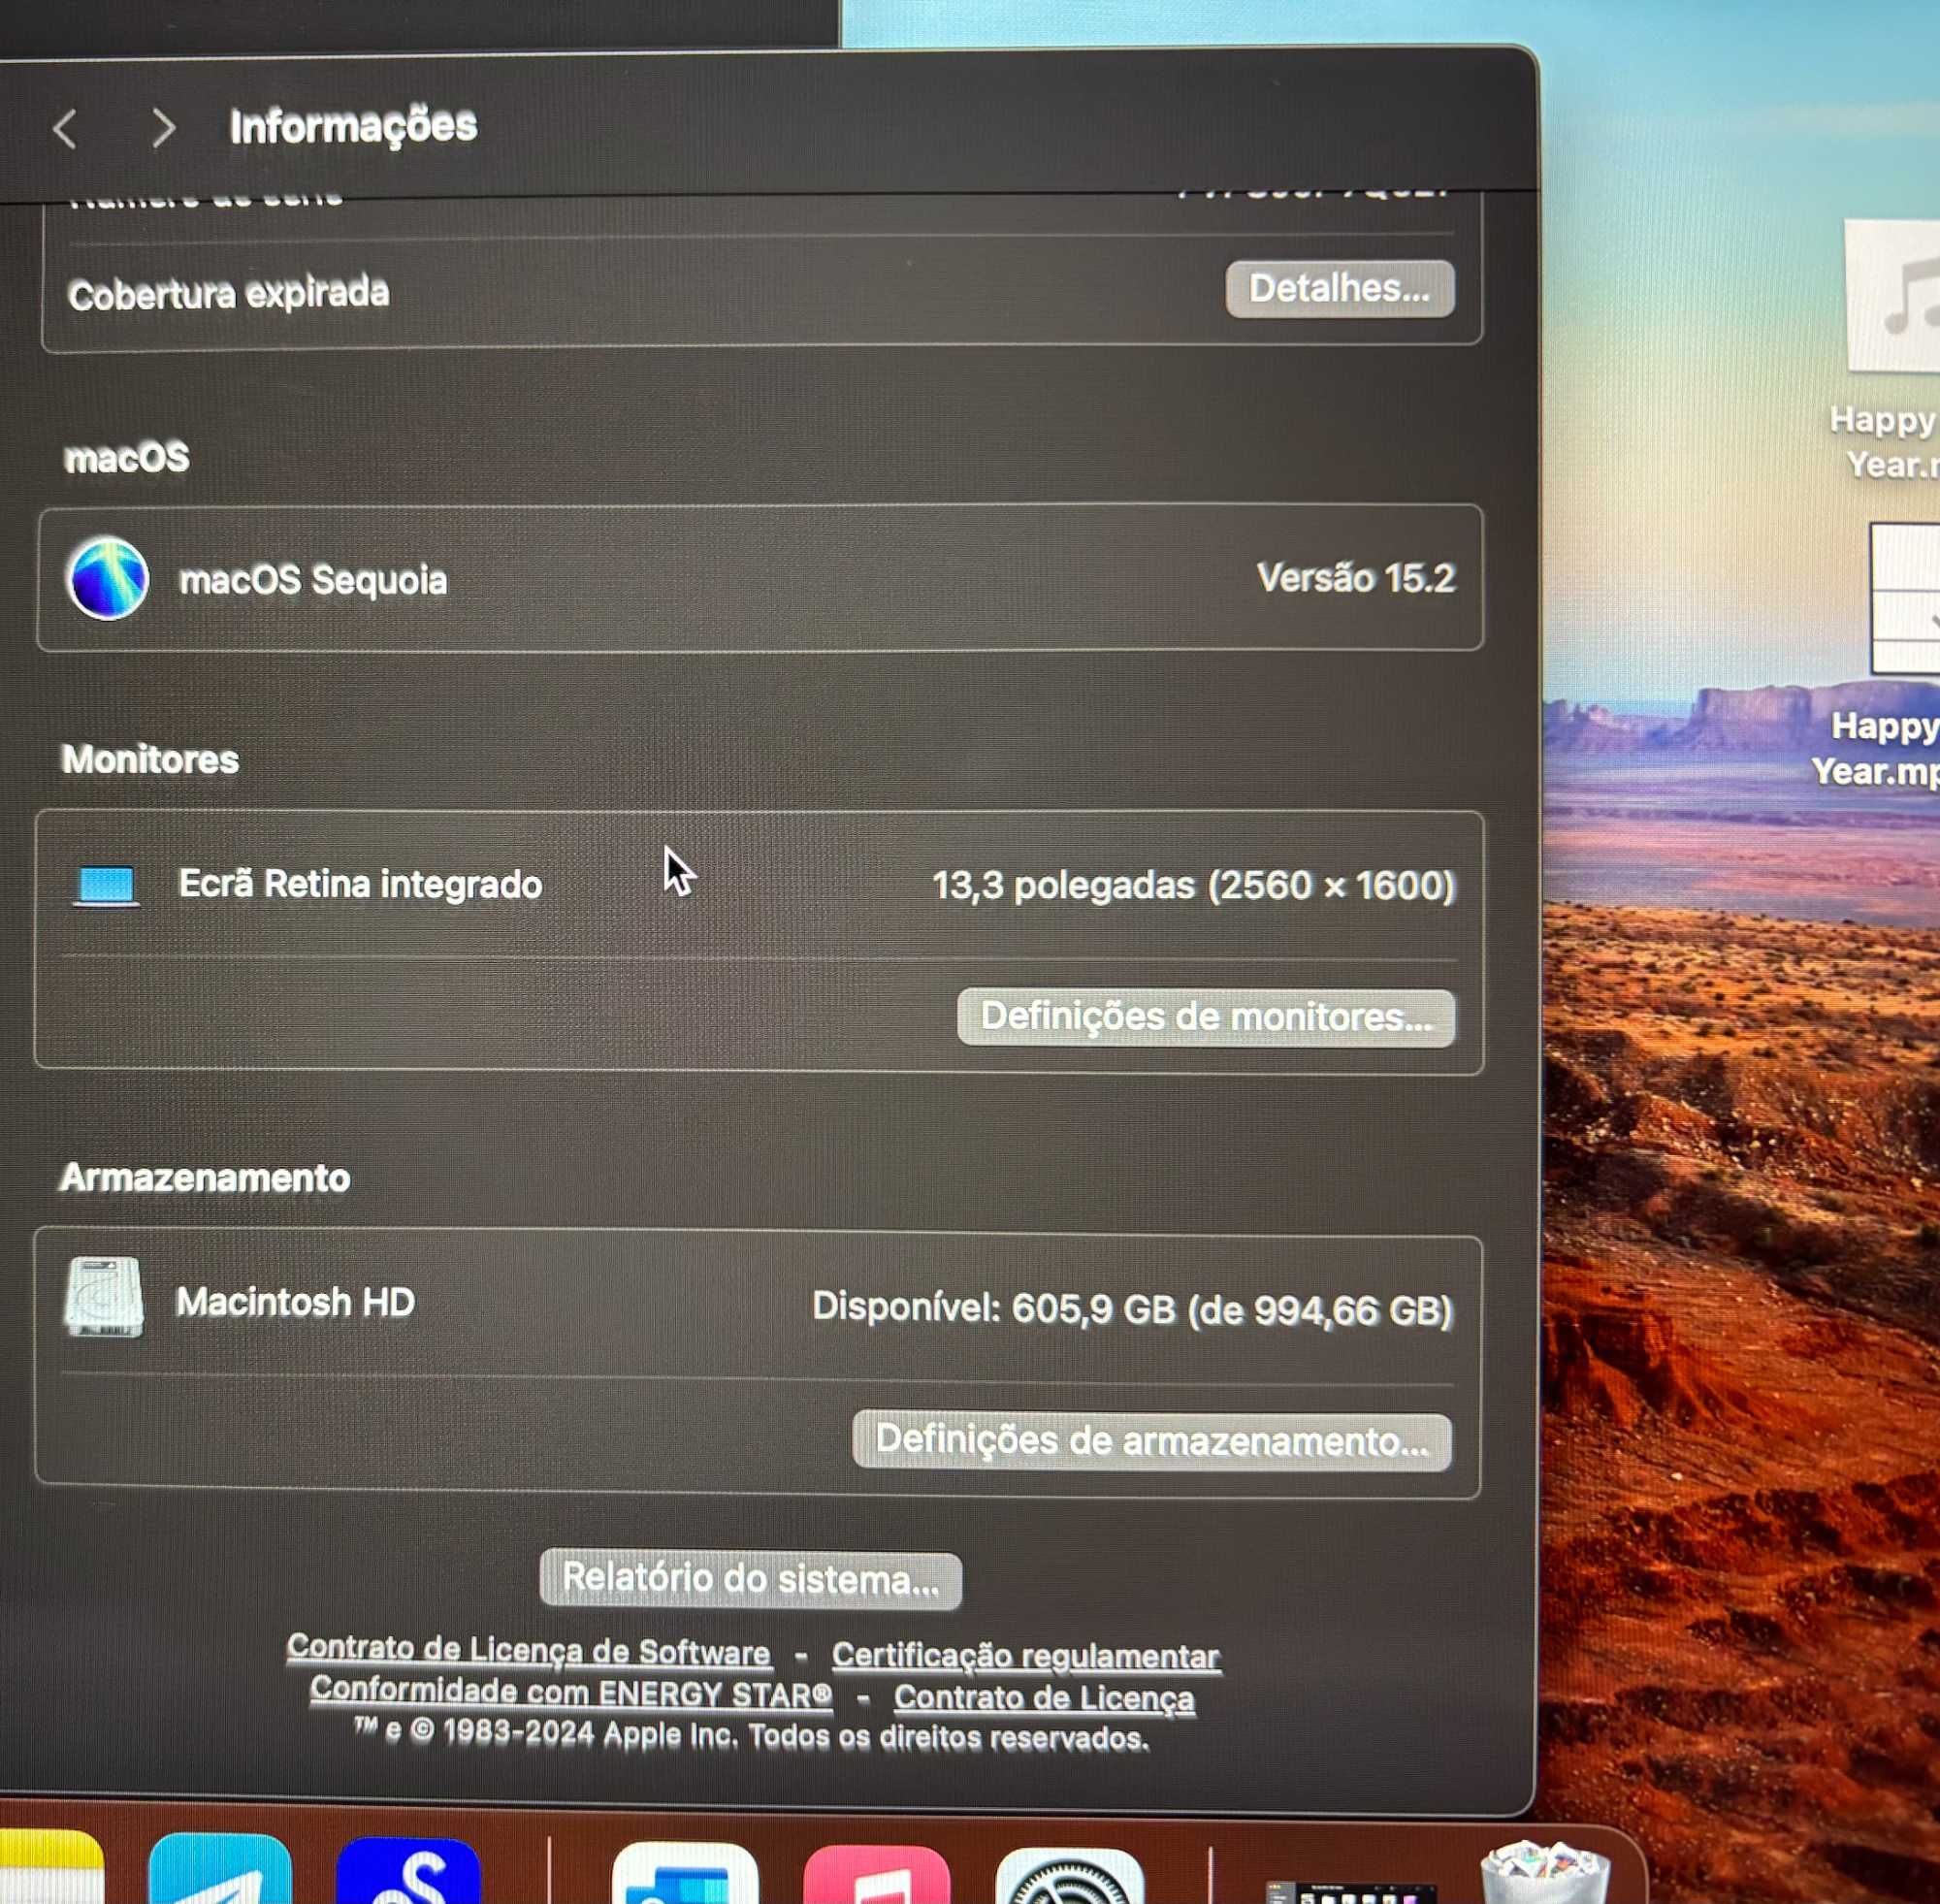Screen dimensions: 1940x1904
Task: Click the 'macOS Sequoia' name text
Action: (x=313, y=580)
